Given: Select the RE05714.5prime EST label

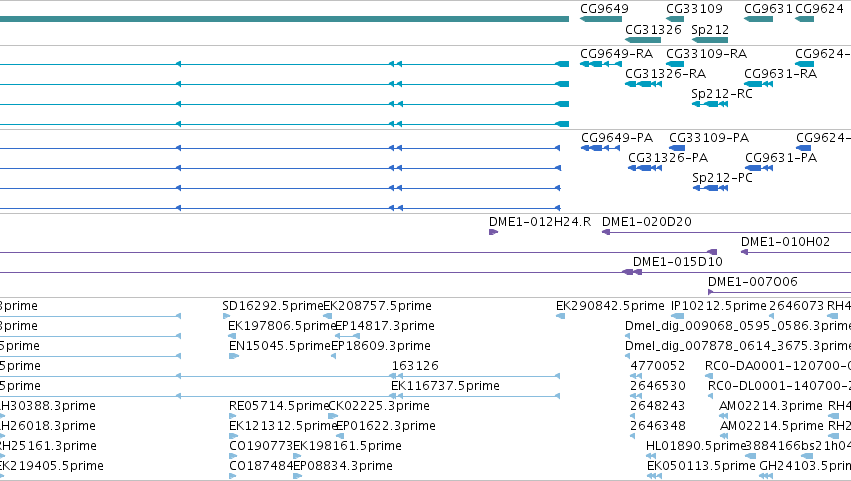Looking at the screenshot, I should click(279, 407).
